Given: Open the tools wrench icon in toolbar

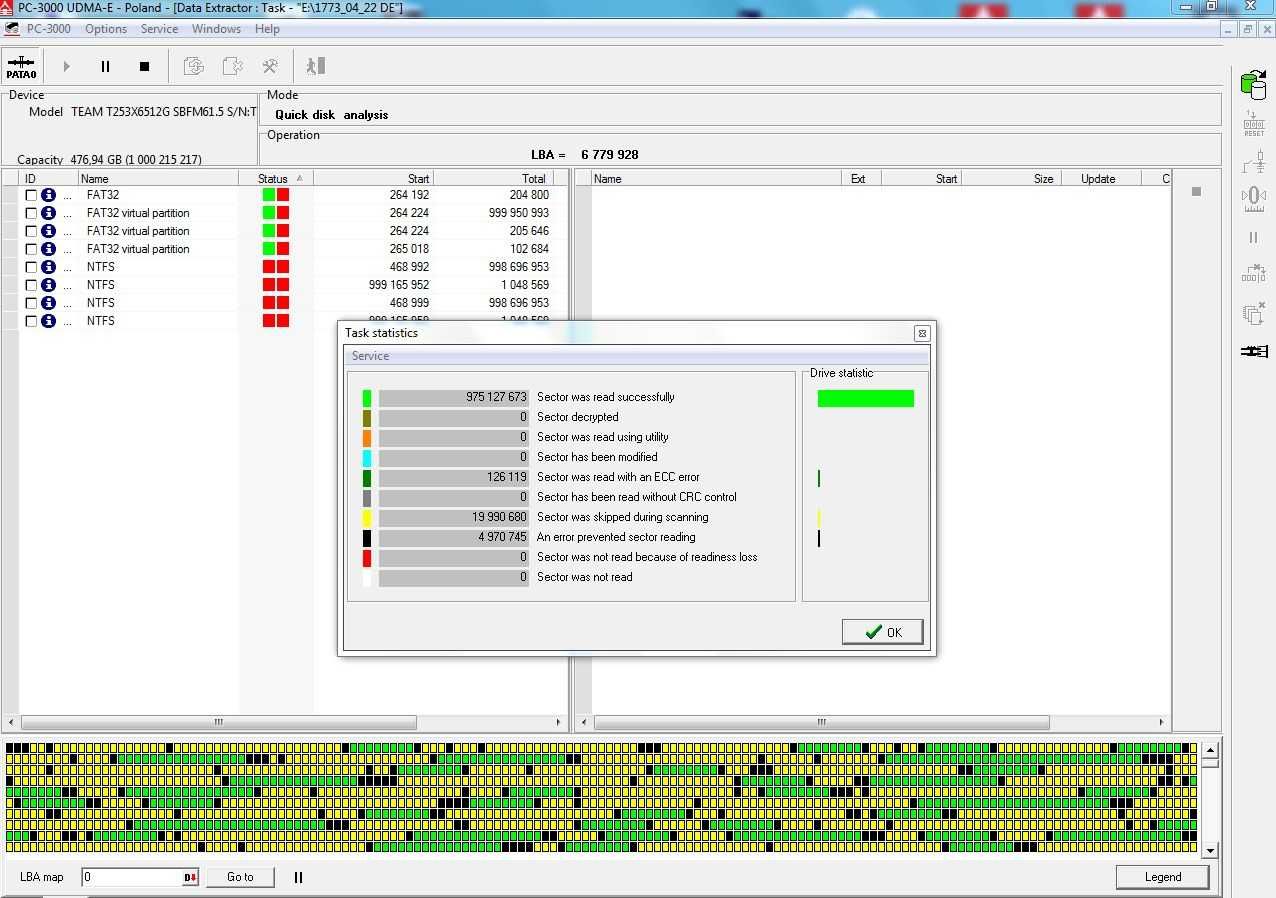Looking at the screenshot, I should click(x=270, y=66).
